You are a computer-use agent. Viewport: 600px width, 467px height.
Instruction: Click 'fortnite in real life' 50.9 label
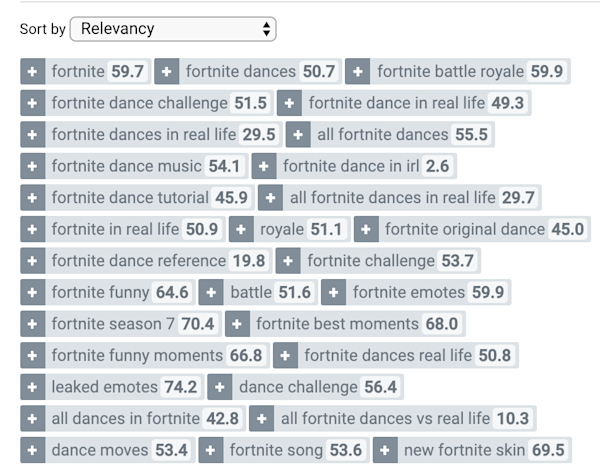115,229
